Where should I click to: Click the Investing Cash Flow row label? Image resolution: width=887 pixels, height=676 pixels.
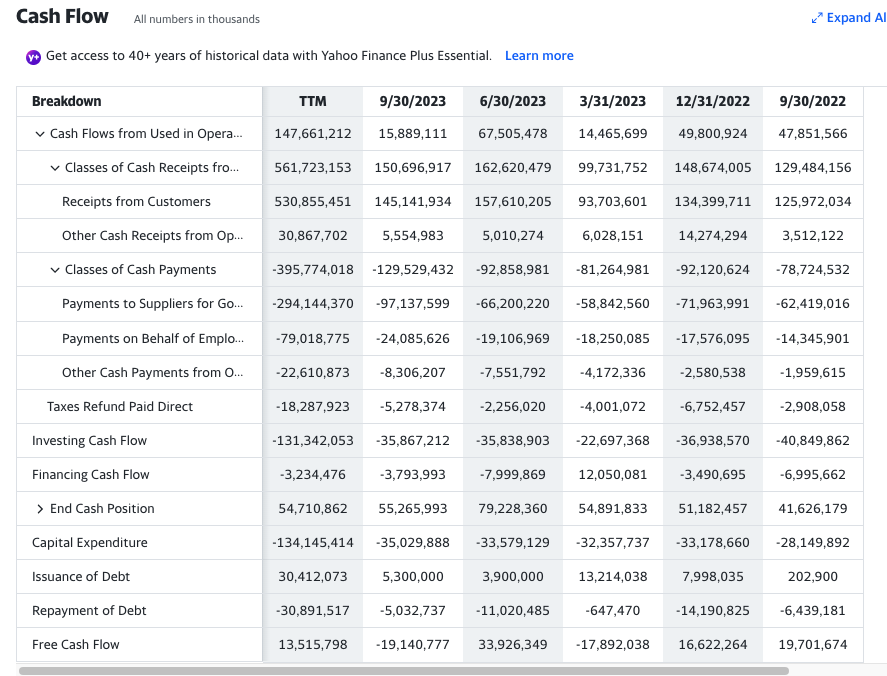click(89, 441)
